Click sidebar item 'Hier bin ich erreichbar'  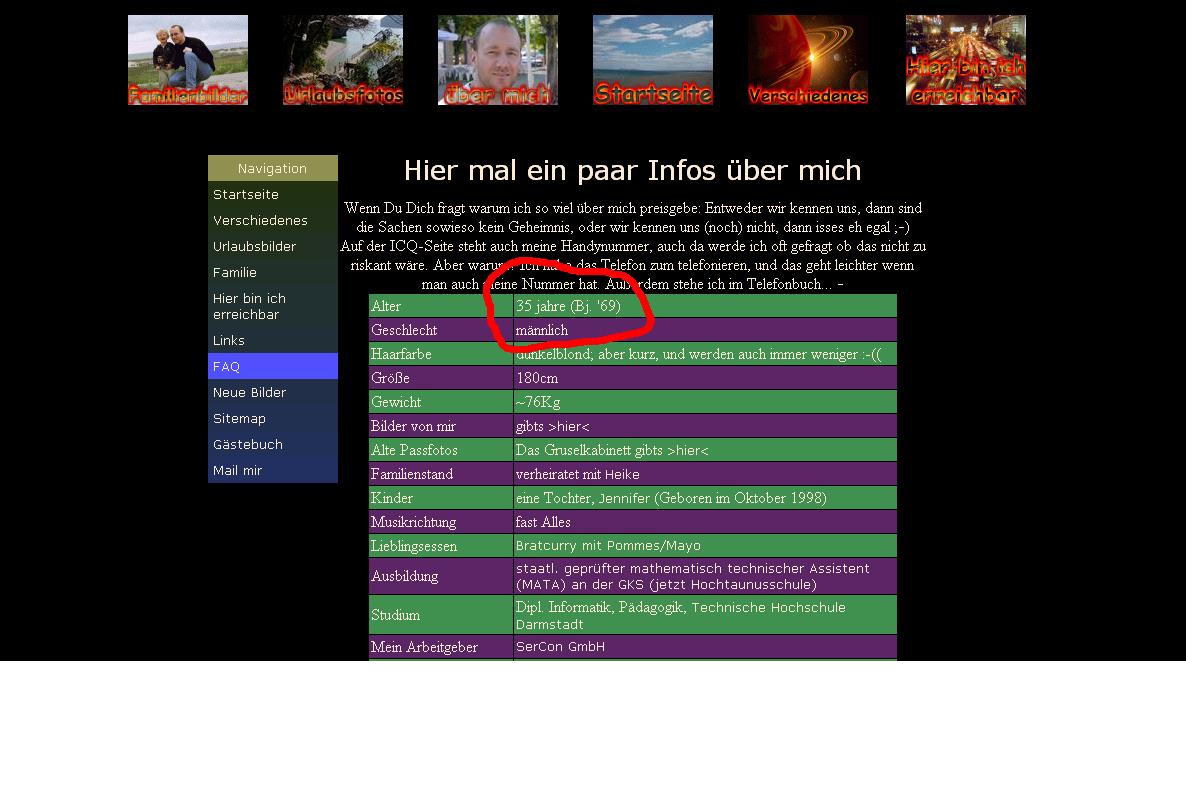pyautogui.click(x=249, y=306)
